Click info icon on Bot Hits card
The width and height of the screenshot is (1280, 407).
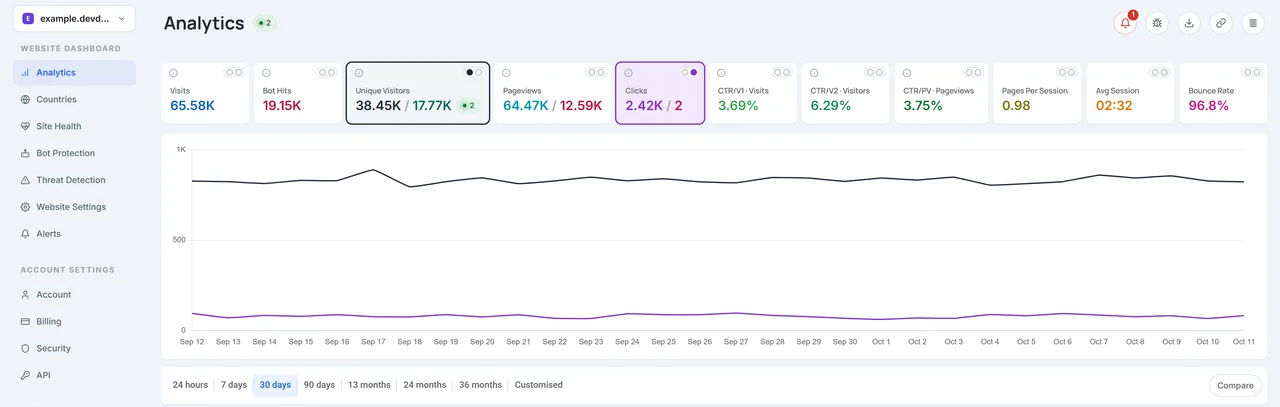point(267,73)
